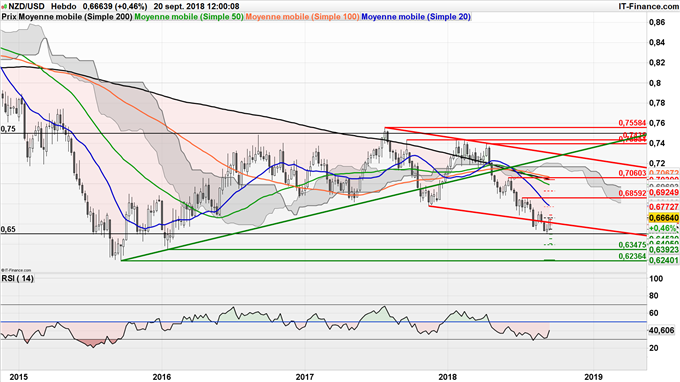The height and width of the screenshot is (382, 680).
Task: Select the green 0,62401 support tag
Action: pyautogui.click(x=663, y=260)
